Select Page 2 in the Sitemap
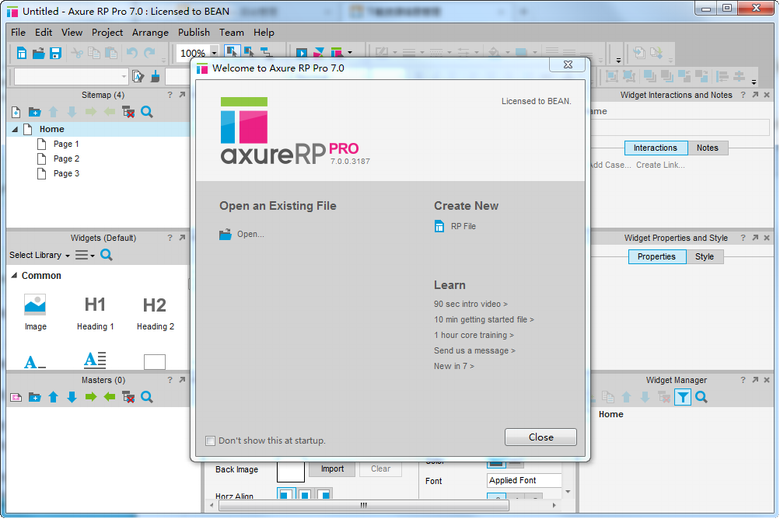The height and width of the screenshot is (519, 780). coord(66,159)
